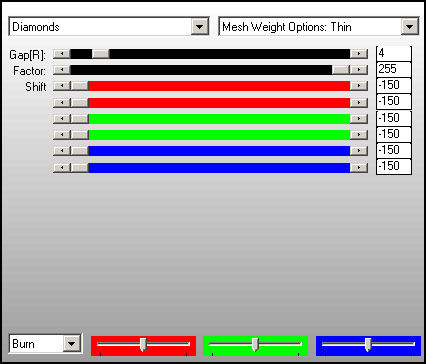Click the Gap[R] slider thumb
The width and height of the screenshot is (426, 364).
(100, 54)
